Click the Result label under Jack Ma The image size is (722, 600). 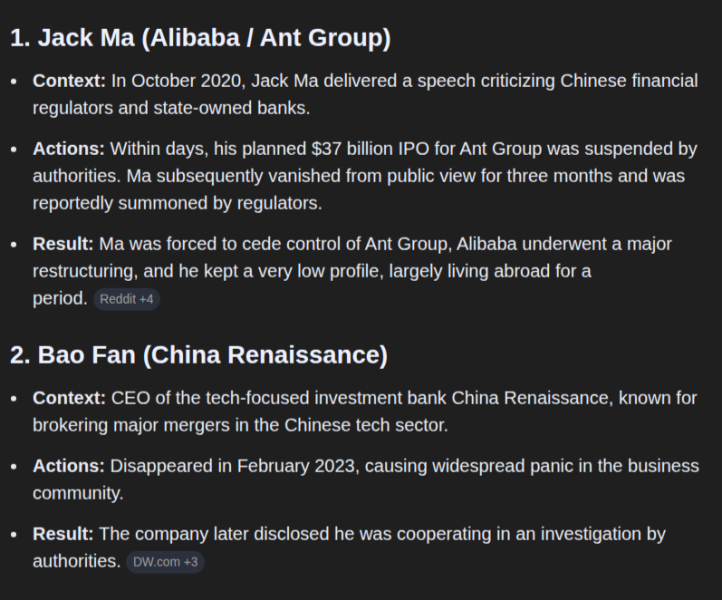click(63, 244)
